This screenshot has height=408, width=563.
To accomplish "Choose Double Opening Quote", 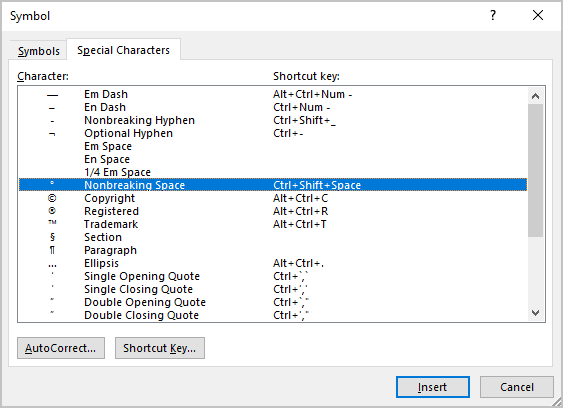I will 273,302.
